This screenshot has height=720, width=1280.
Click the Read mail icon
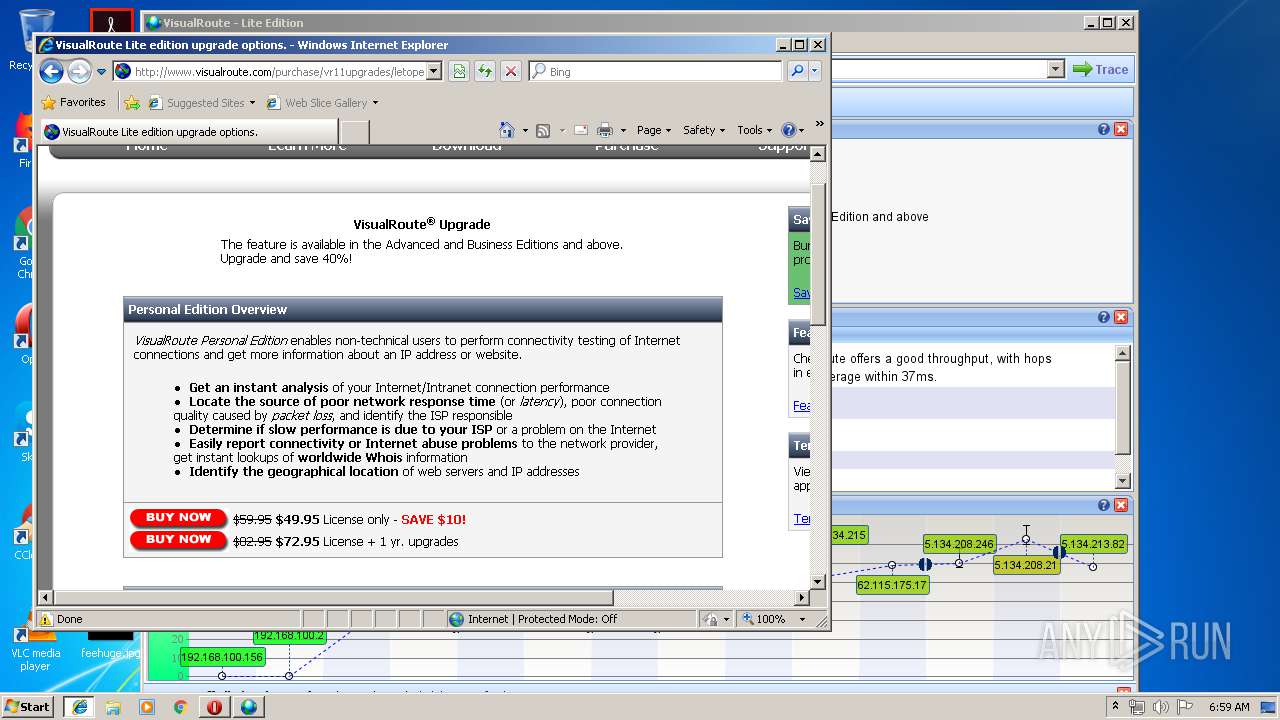(580, 130)
